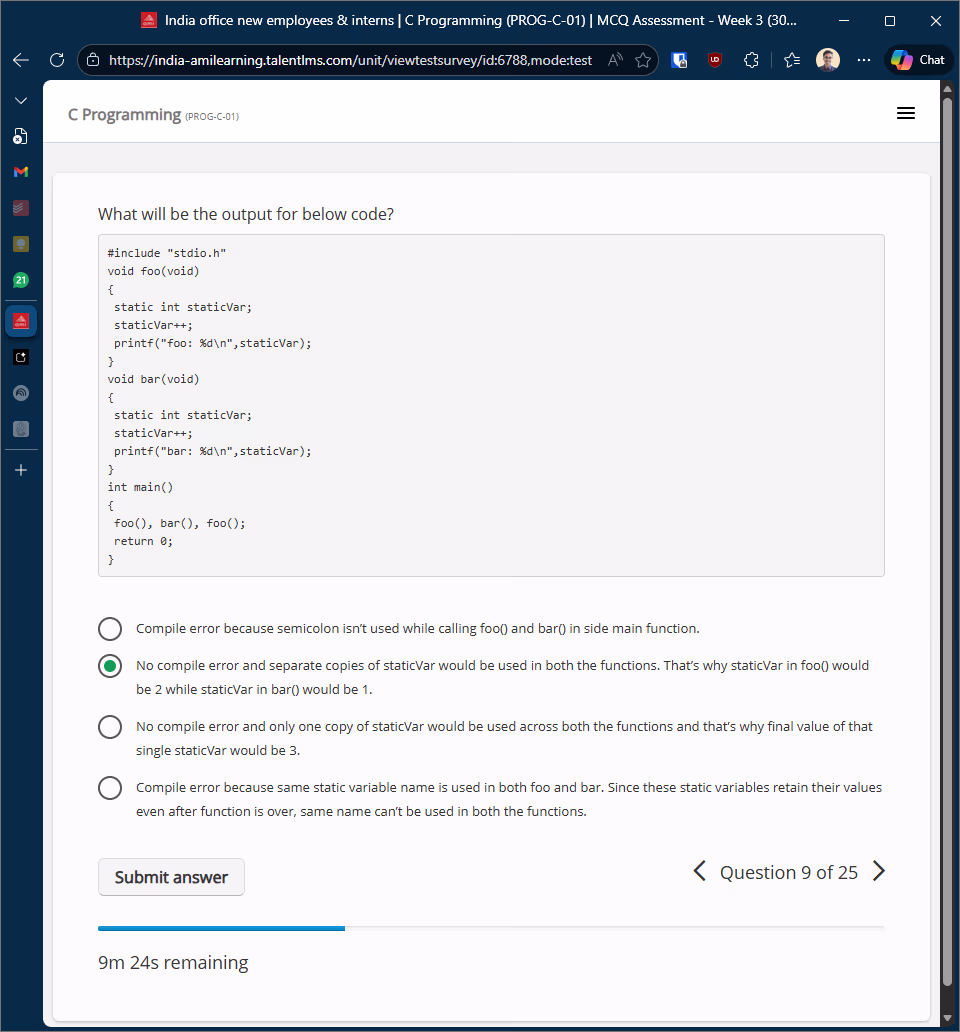Select the semicolon compile error option
Image resolution: width=960 pixels, height=1032 pixels.
pyautogui.click(x=110, y=629)
